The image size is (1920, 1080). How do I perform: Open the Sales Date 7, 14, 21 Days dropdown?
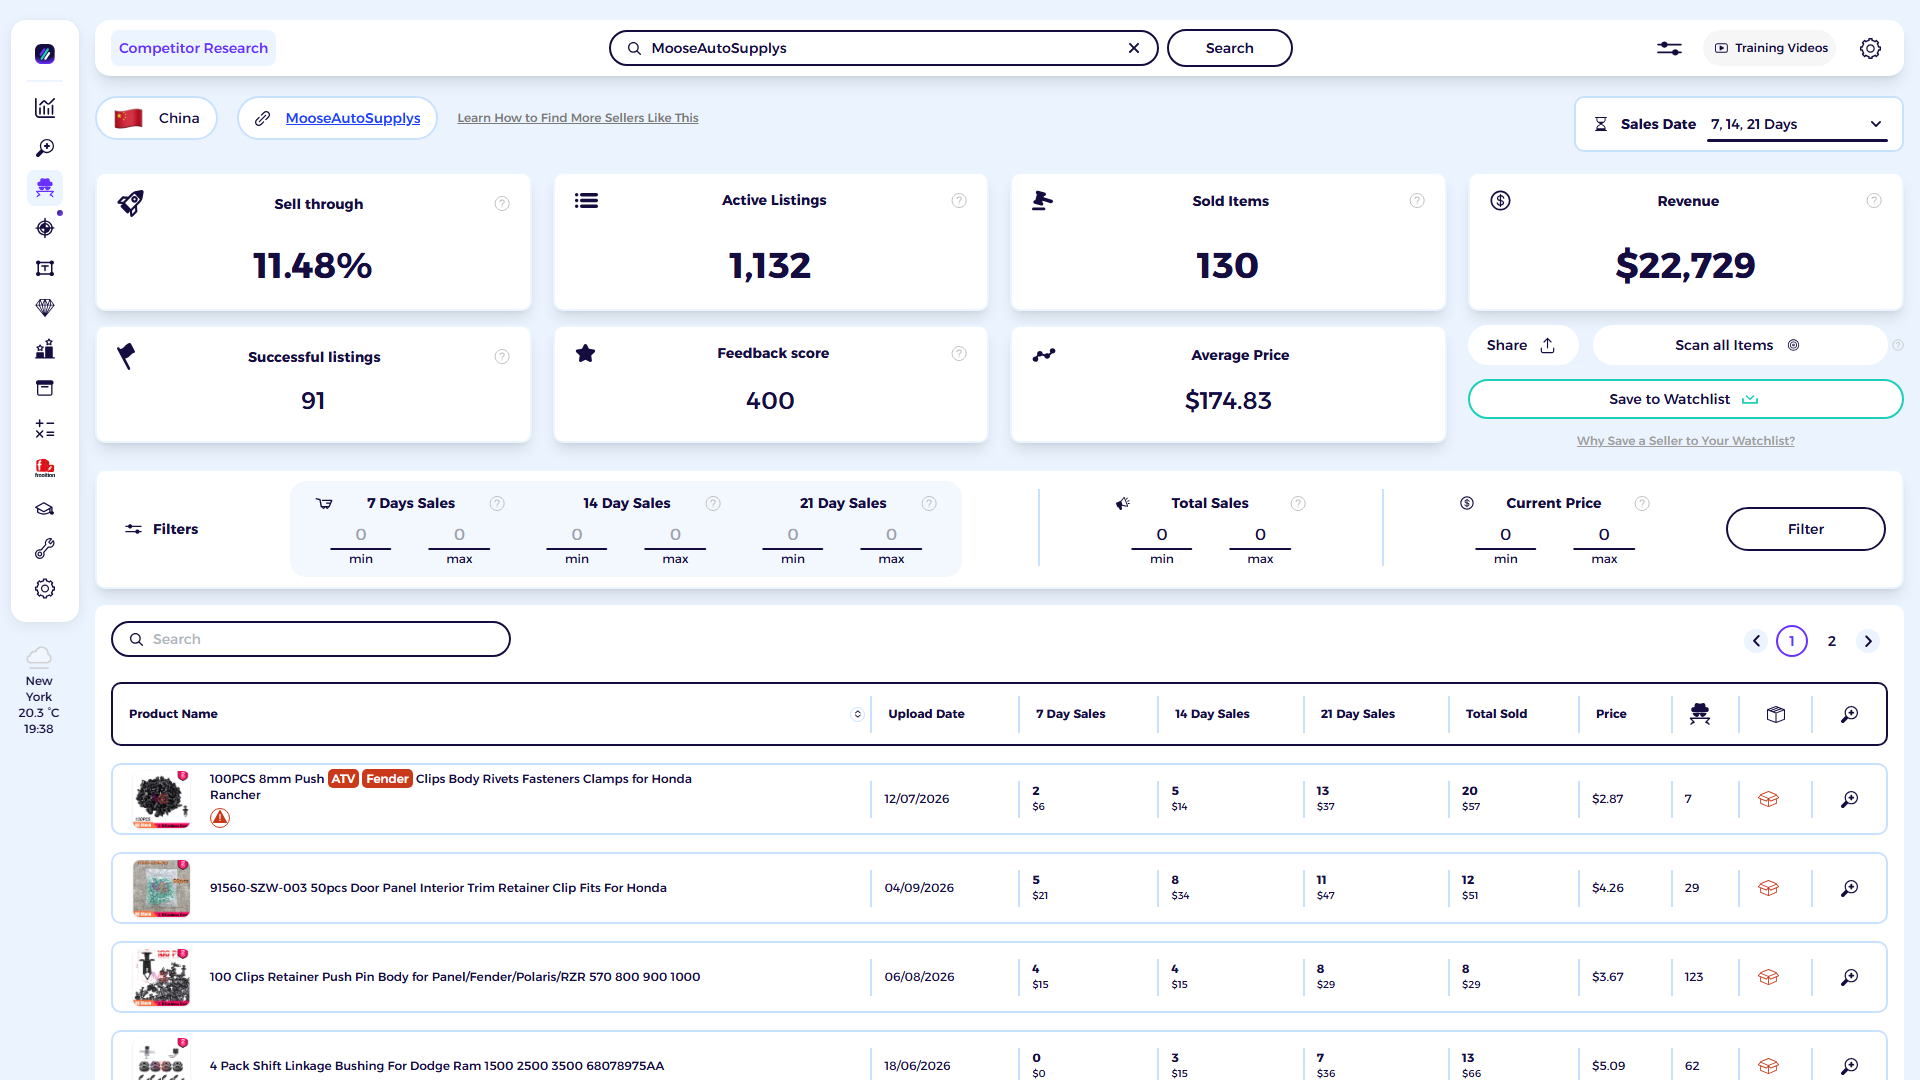[1796, 125]
